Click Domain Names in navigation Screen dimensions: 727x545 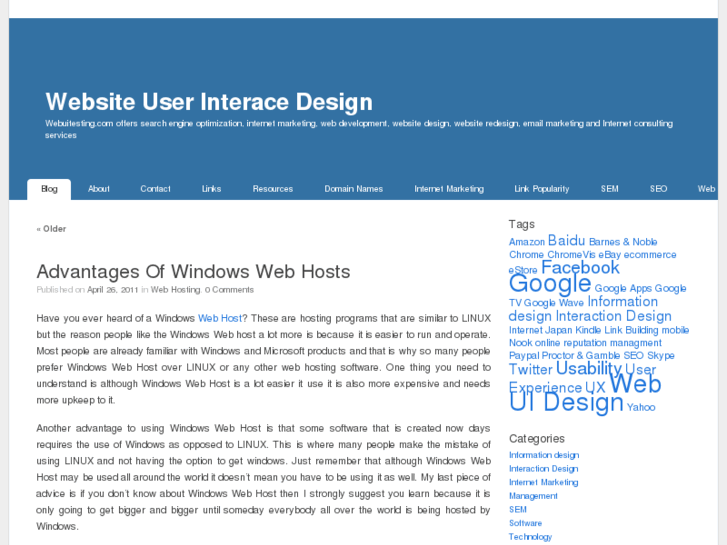tap(354, 189)
